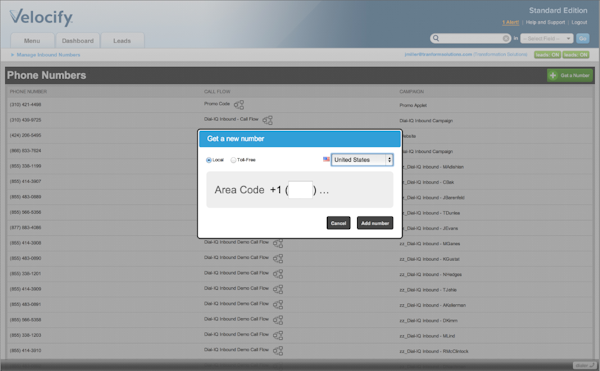Image resolution: width=600 pixels, height=371 pixels.
Task: Click call flow icon in (855) 483-0891 row
Action: 278,305
